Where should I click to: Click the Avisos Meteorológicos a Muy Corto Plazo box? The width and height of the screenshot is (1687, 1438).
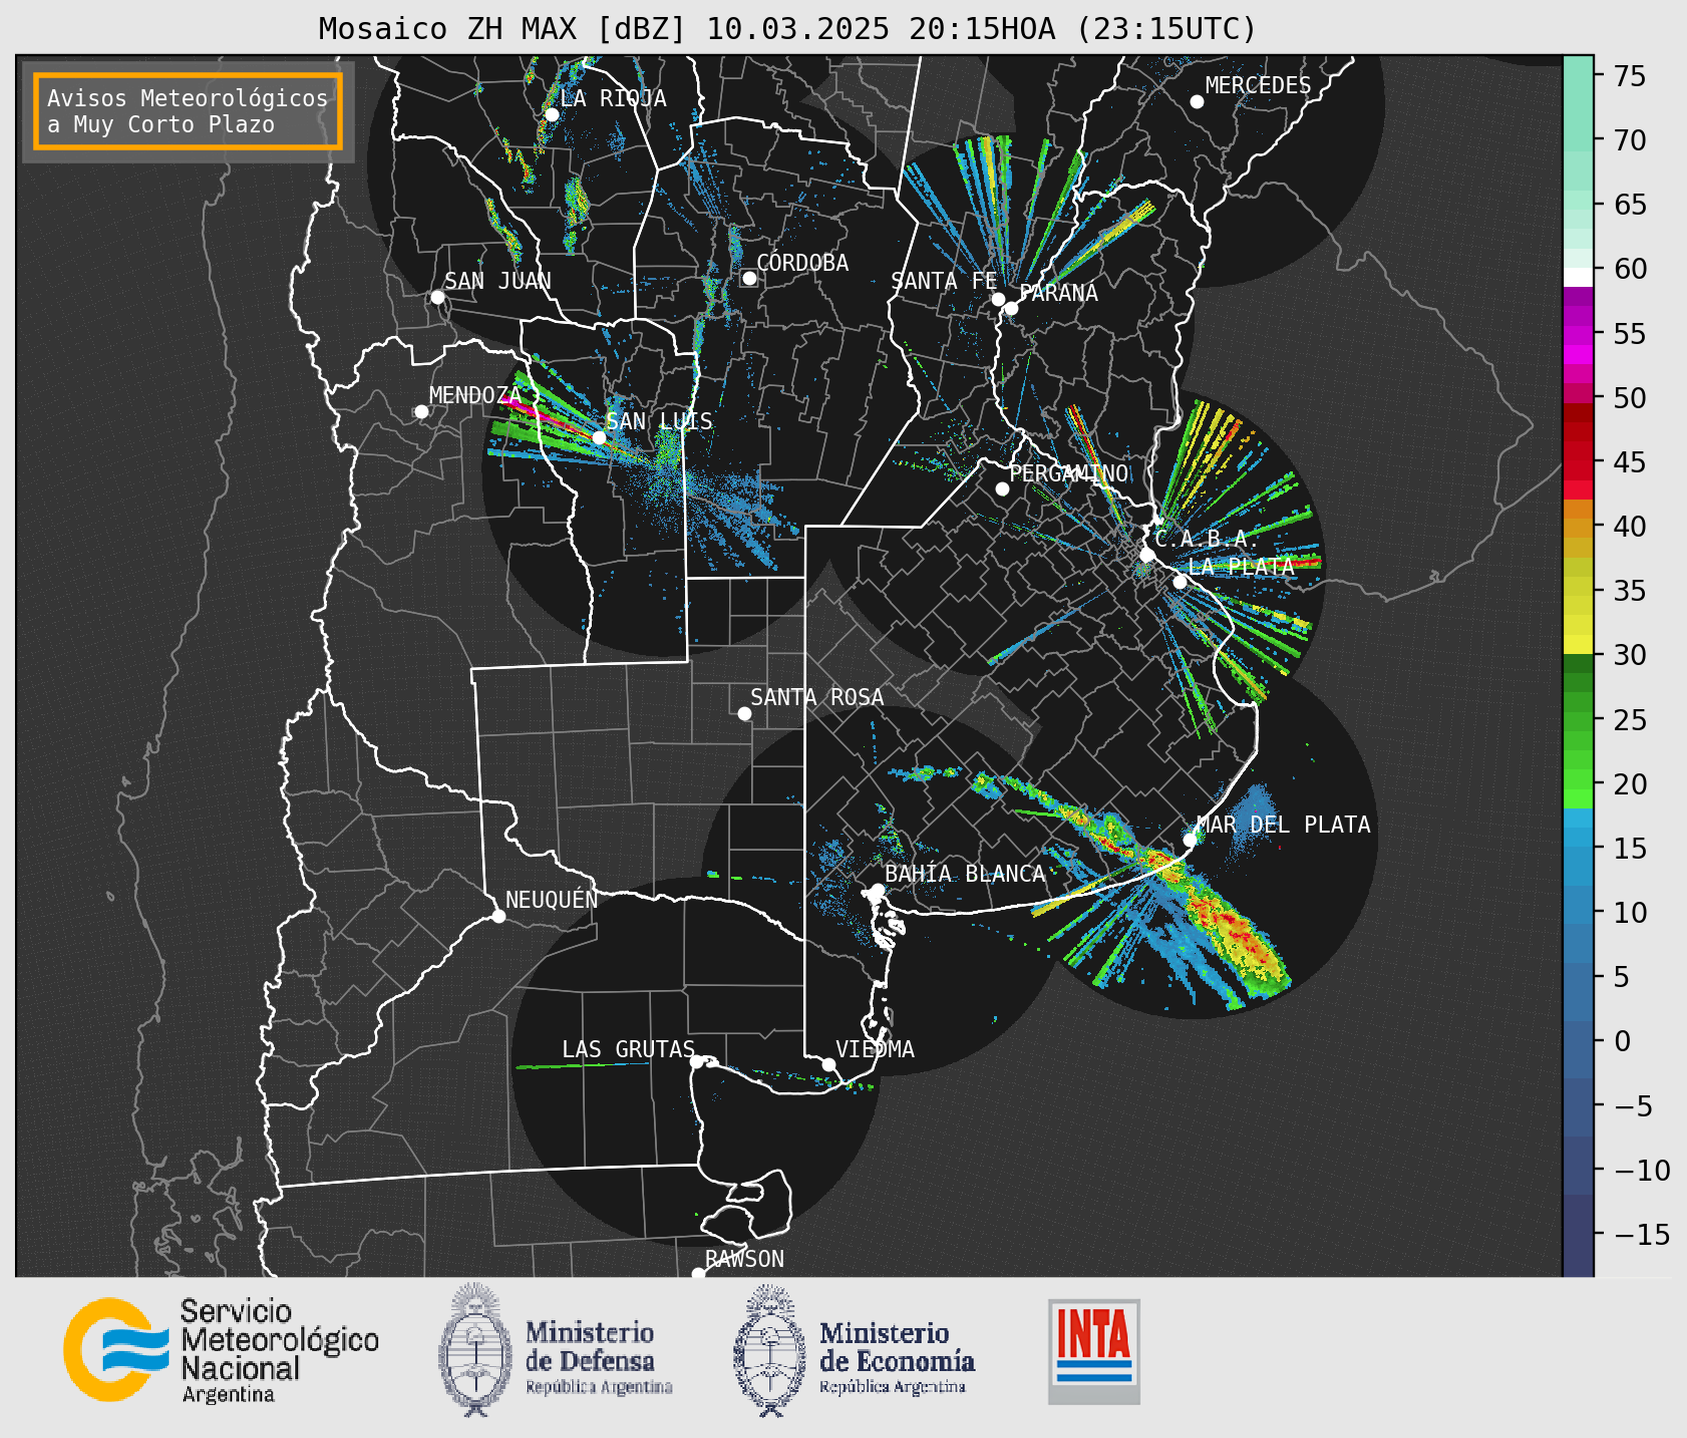(x=188, y=111)
